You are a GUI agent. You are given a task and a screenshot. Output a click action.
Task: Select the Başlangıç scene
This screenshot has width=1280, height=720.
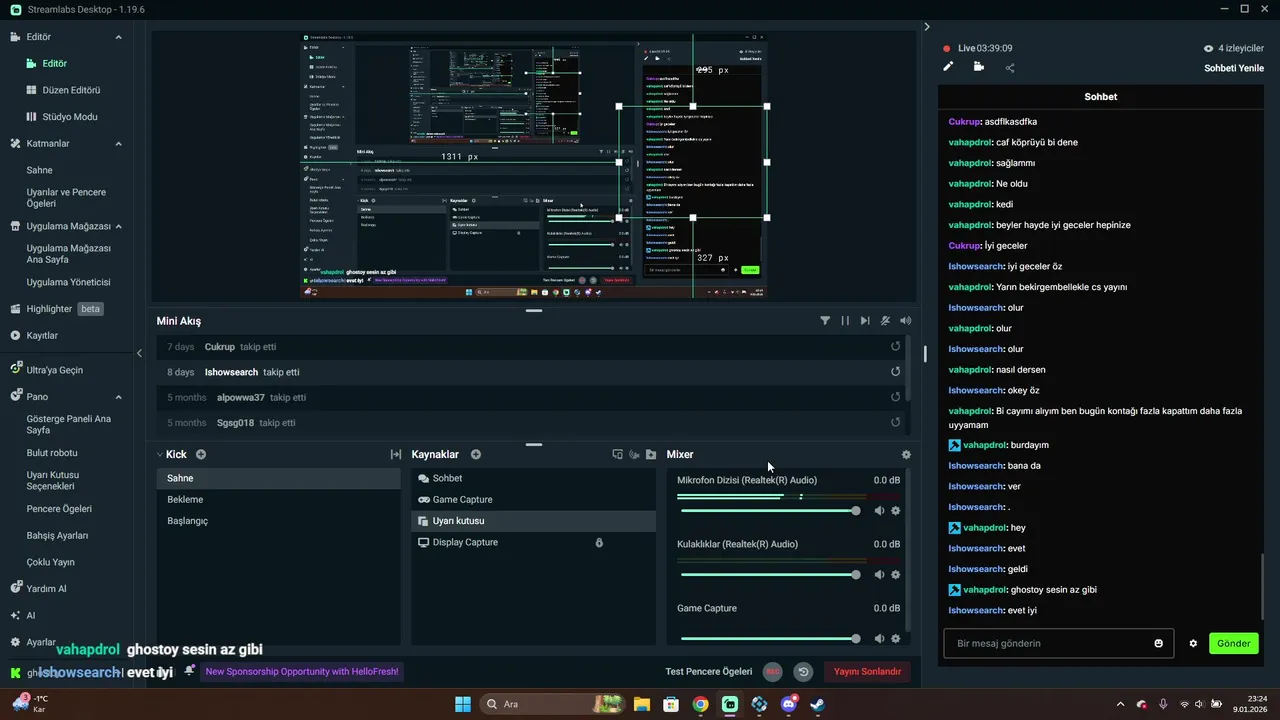(278, 521)
